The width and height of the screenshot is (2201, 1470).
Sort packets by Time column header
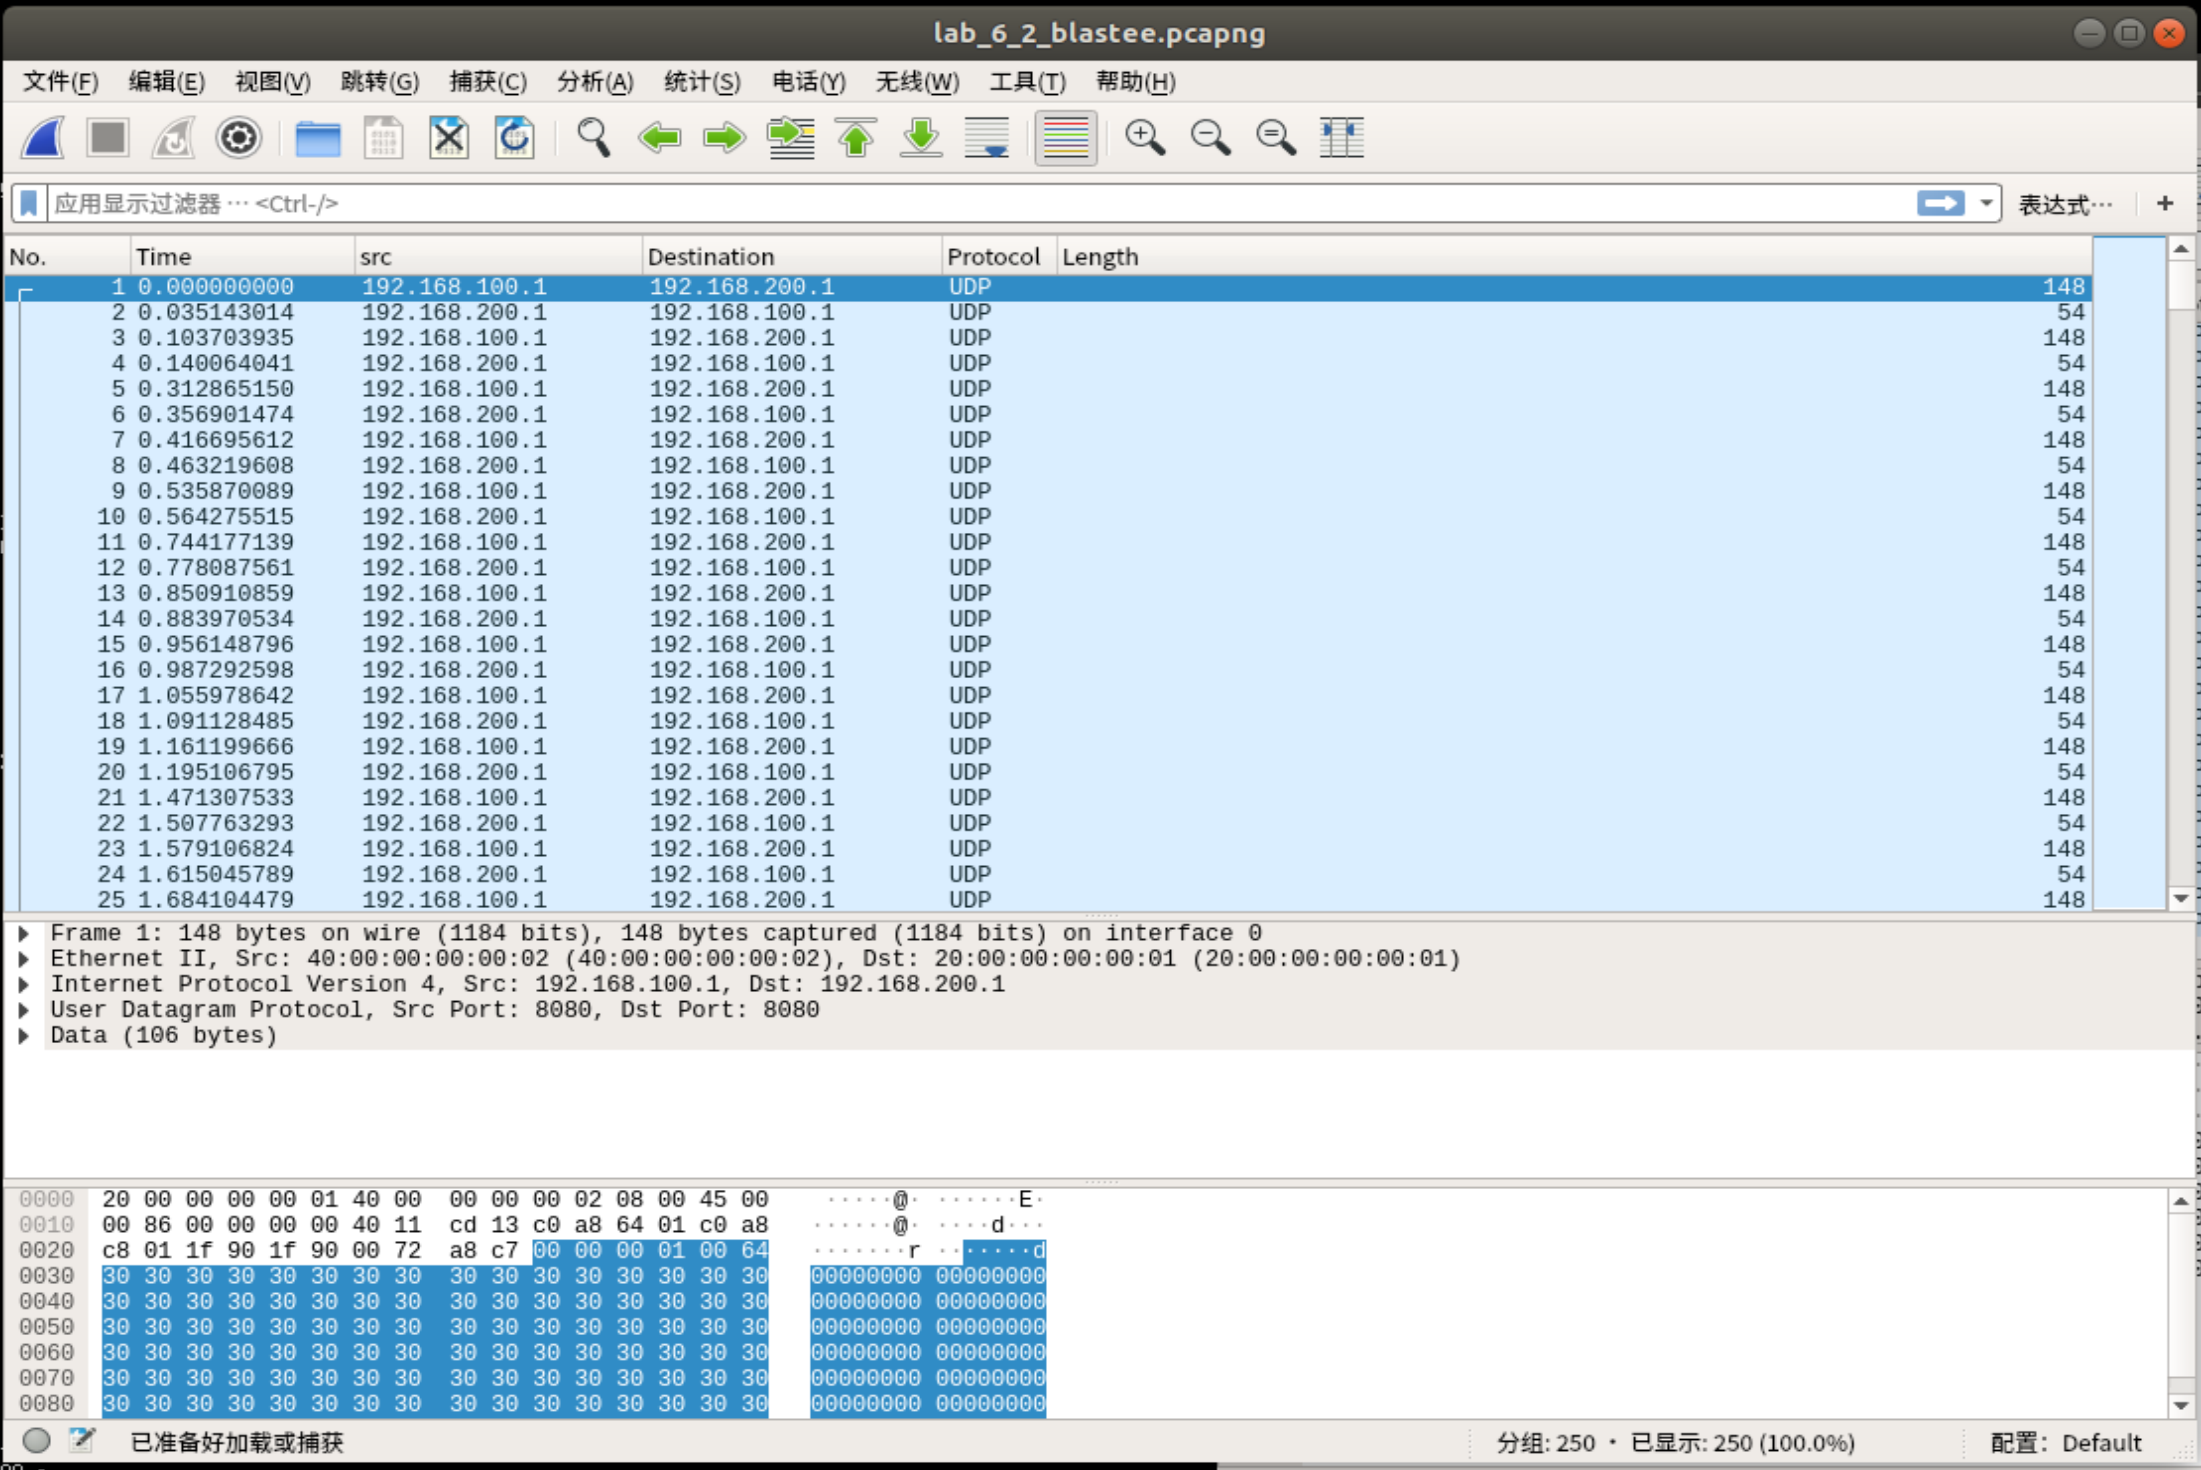point(242,257)
